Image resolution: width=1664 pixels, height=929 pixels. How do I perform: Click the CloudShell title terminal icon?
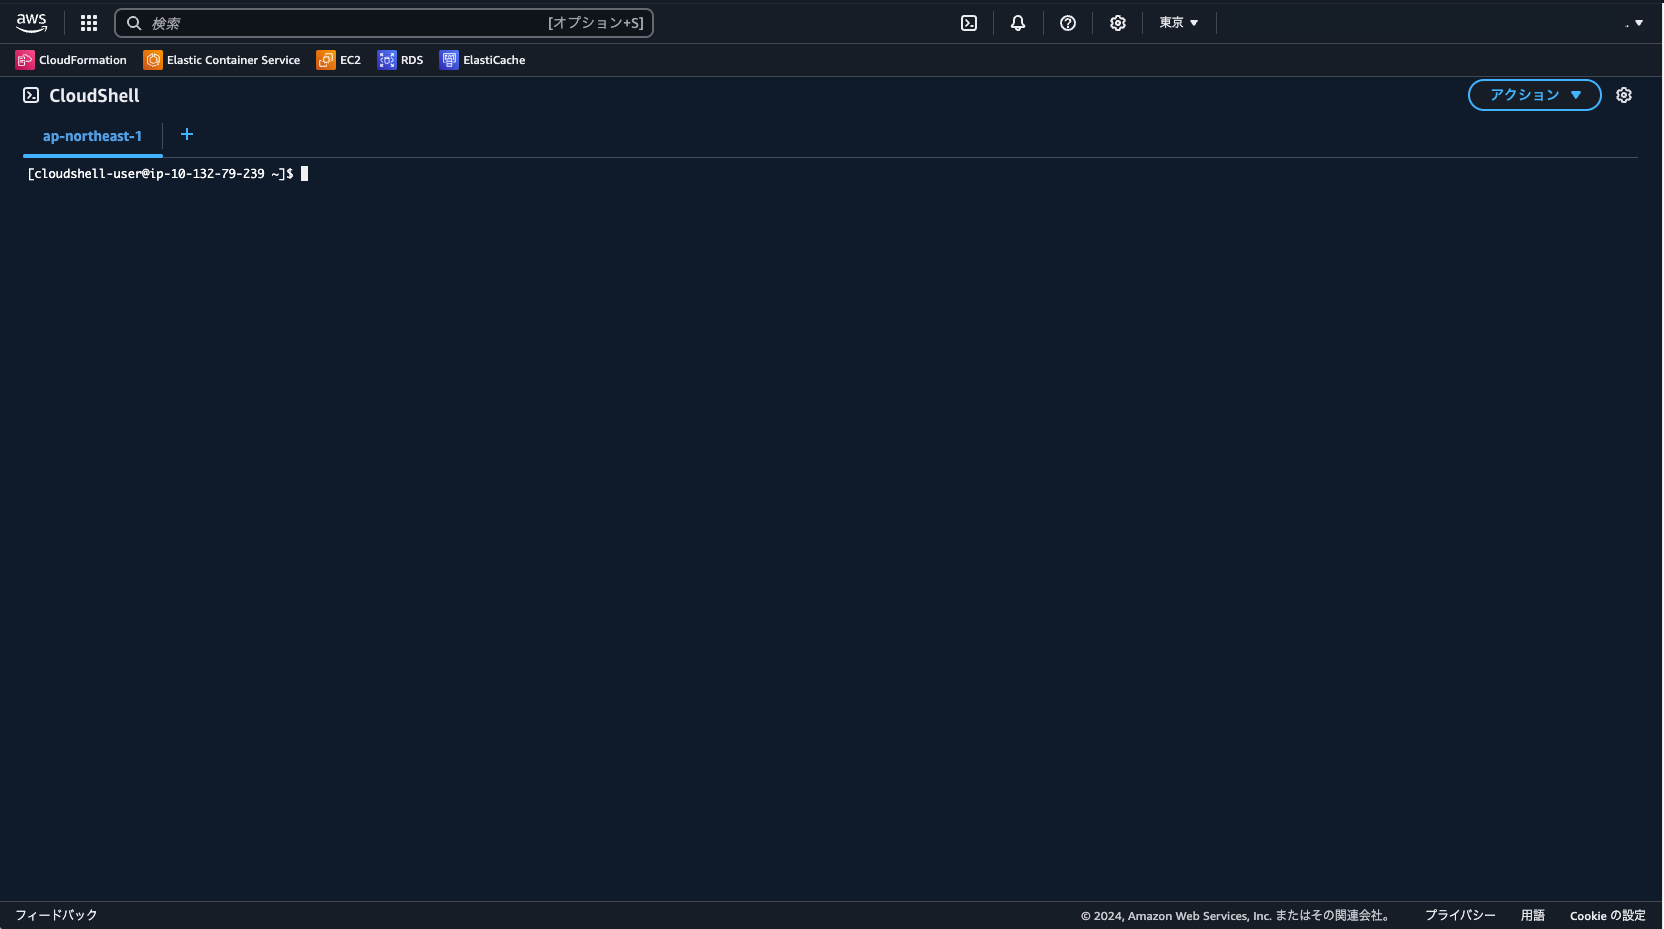[x=31, y=95]
